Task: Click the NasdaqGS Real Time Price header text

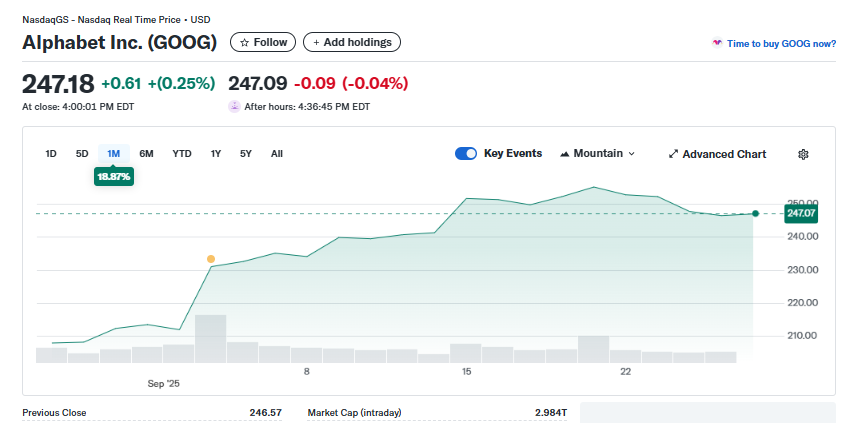Action: point(116,20)
